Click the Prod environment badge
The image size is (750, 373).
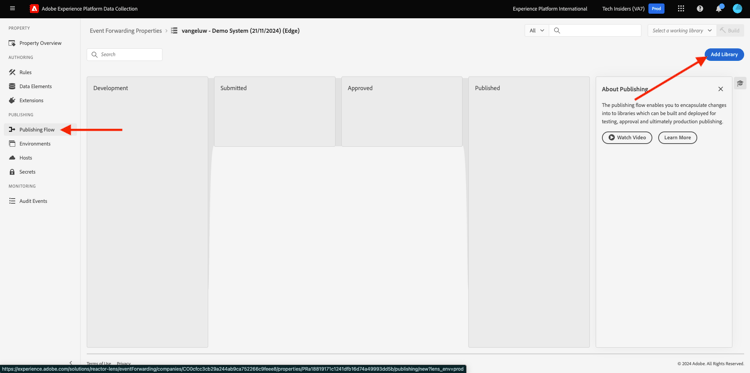tap(656, 9)
